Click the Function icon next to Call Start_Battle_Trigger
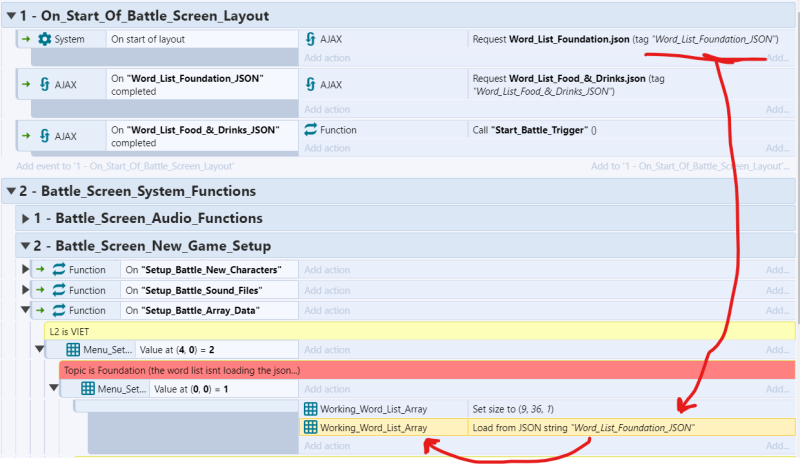 pyautogui.click(x=311, y=130)
